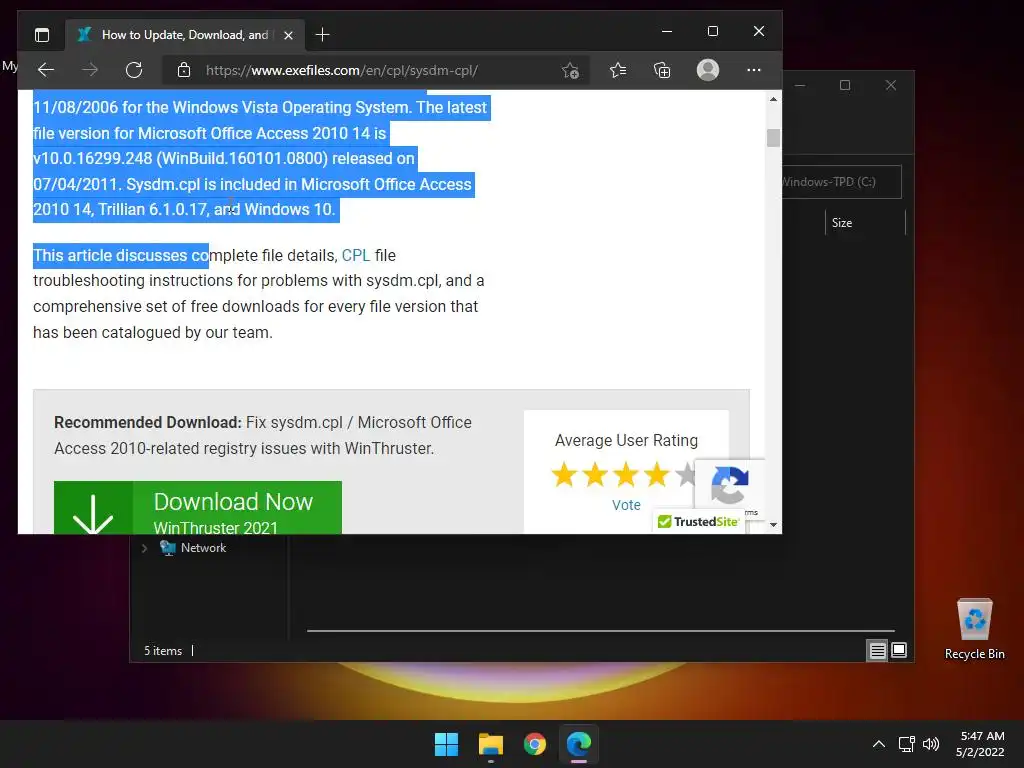Open the Collections panel

tap(662, 70)
